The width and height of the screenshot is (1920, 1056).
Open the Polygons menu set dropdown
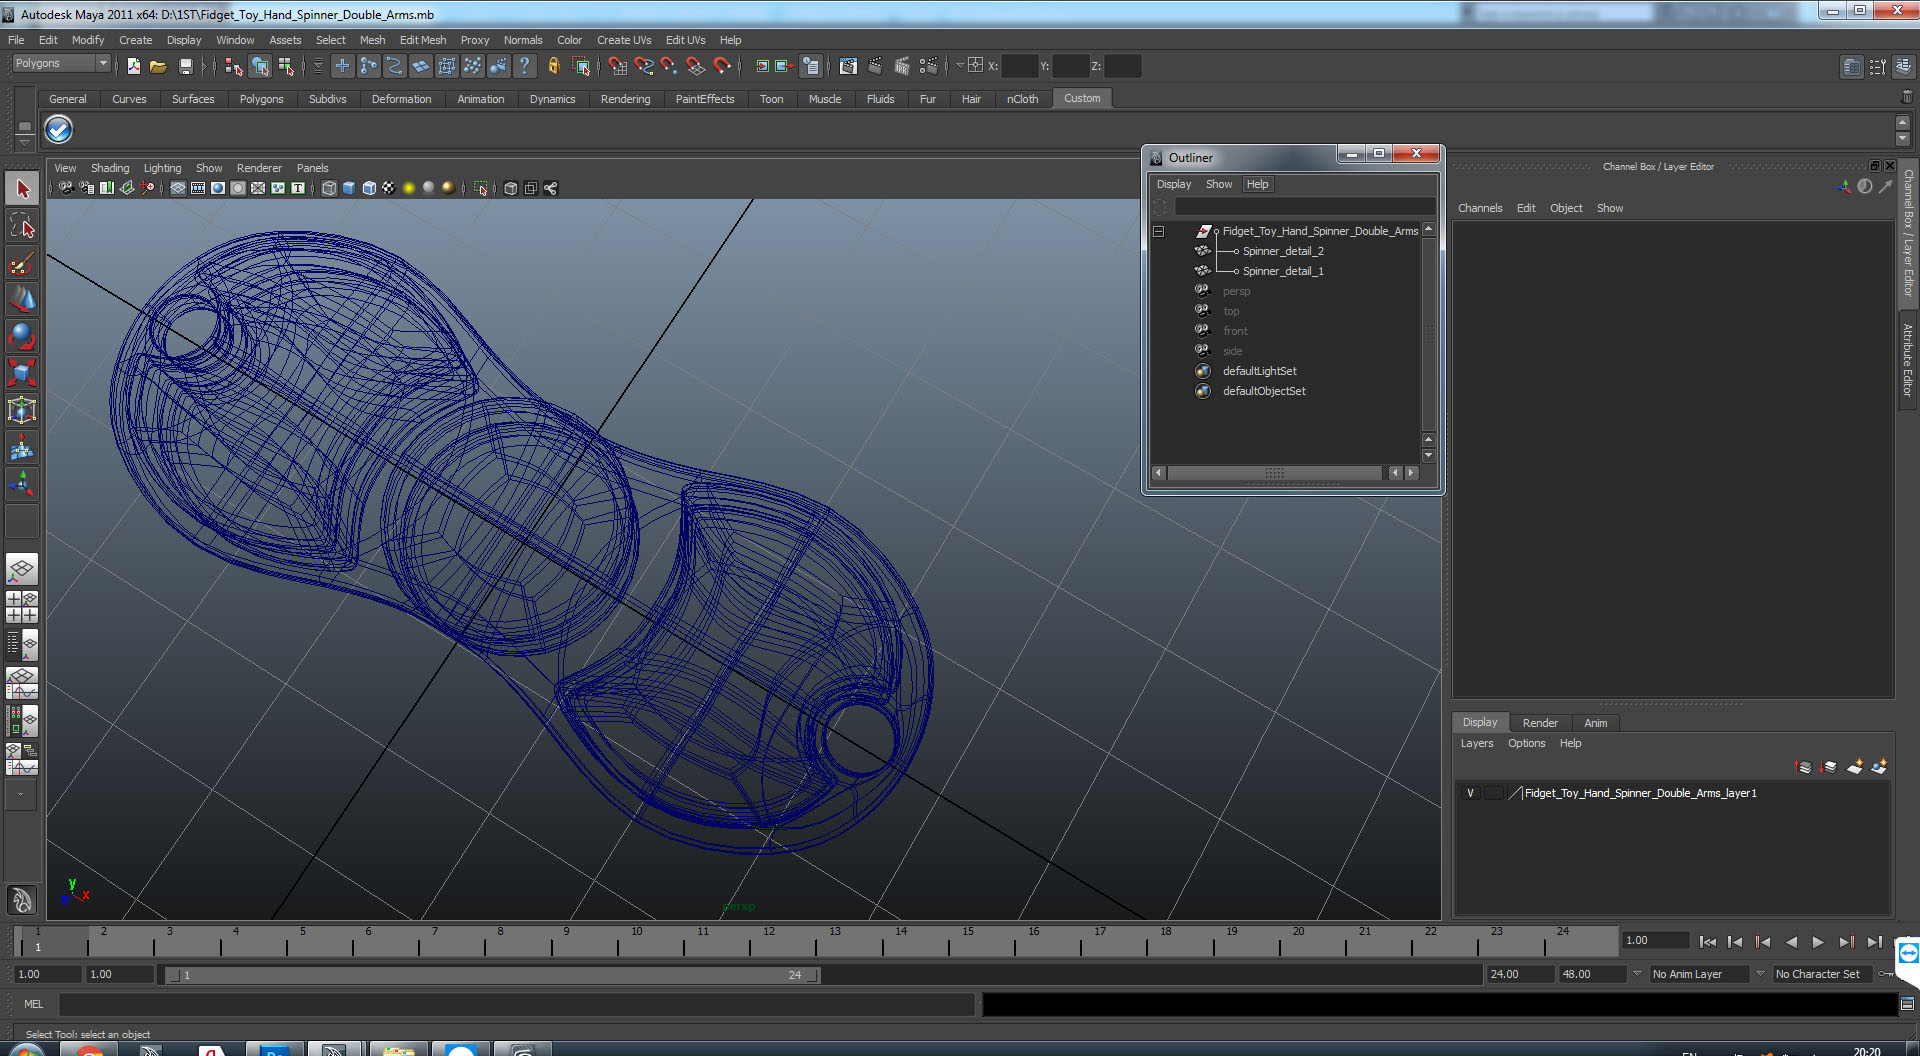(x=61, y=63)
